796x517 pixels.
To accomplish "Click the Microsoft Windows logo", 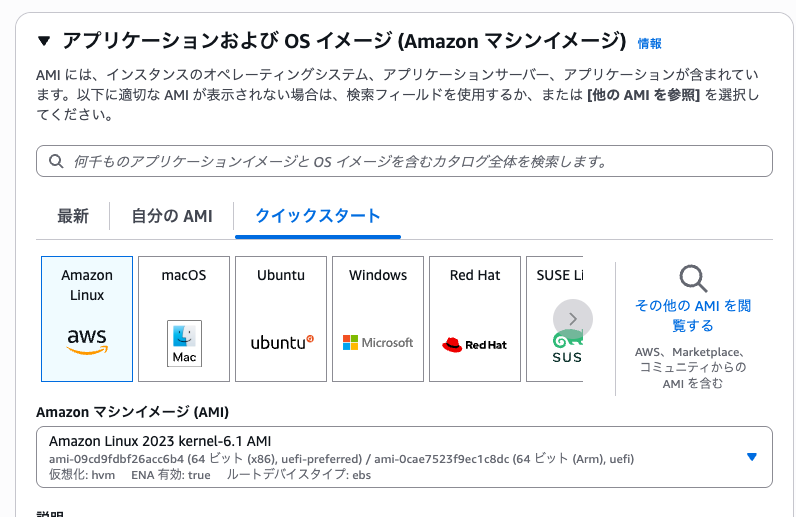I will [x=378, y=342].
